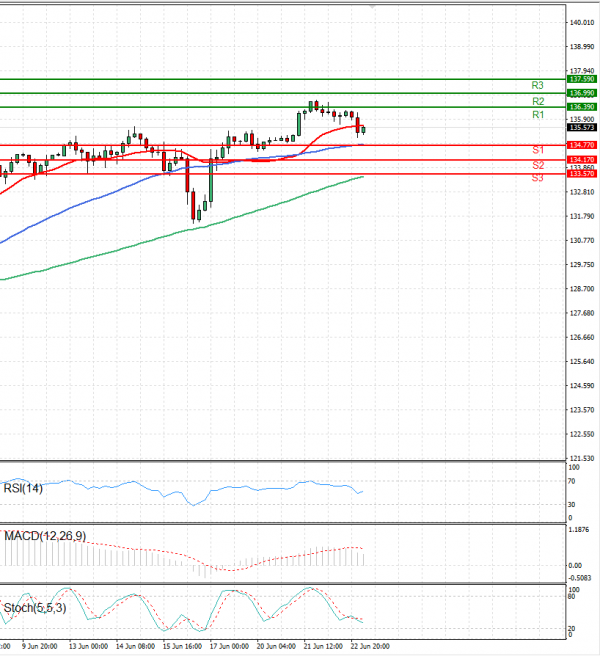Click the 125.640 price axis value
The height and width of the screenshot is (656, 600).
coord(582,361)
